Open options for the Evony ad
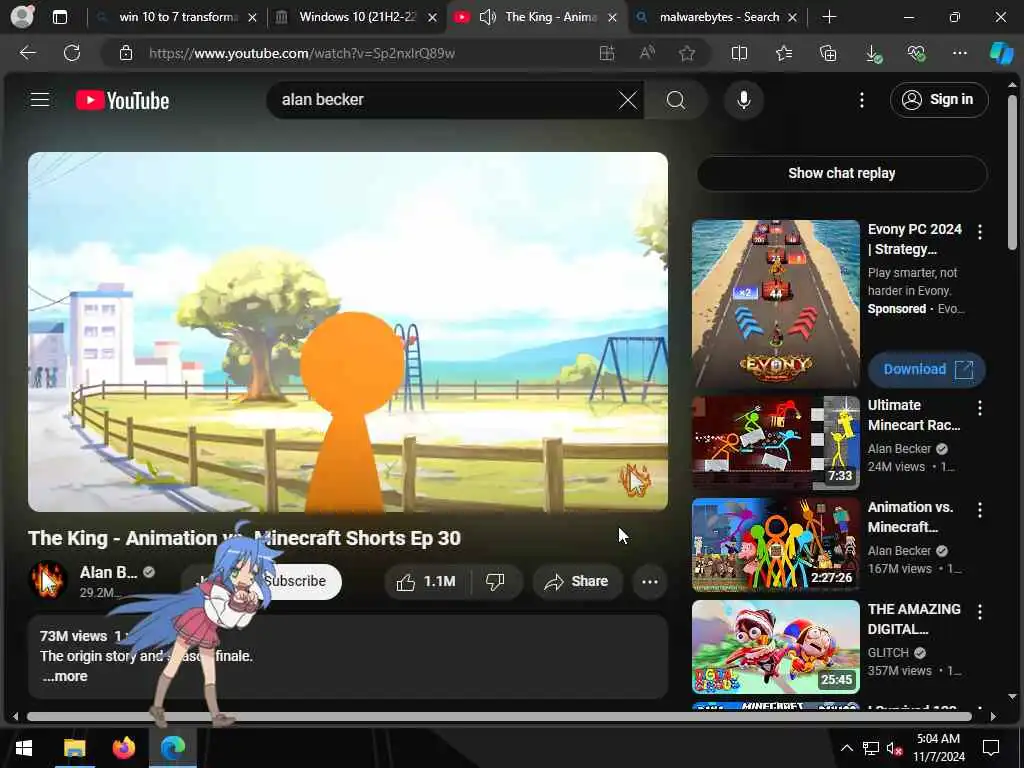This screenshot has height=768, width=1024. point(980,231)
